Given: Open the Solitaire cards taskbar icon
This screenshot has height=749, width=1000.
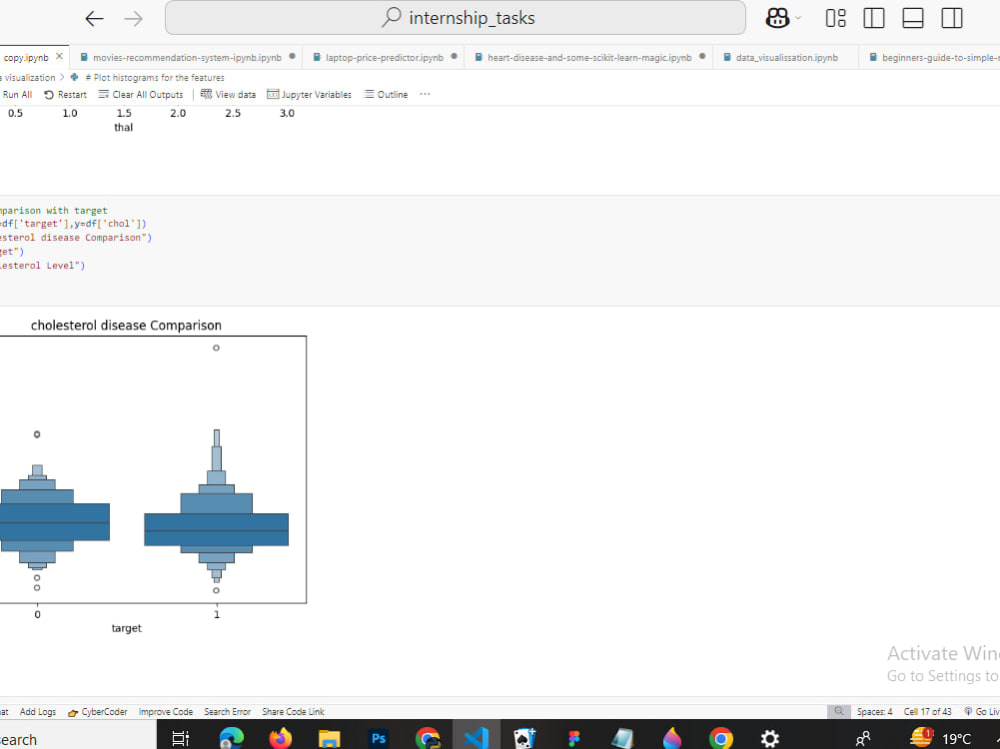Looking at the screenshot, I should pyautogui.click(x=525, y=738).
